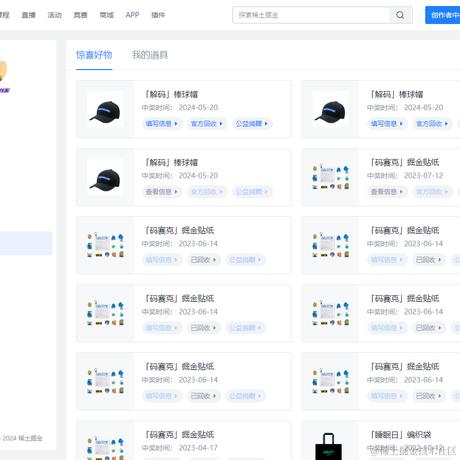This screenshot has width=460, height=460.
Task: Click 查看信息 on the 2023-07-12 掘金贴纸 card
Action: 387,192
